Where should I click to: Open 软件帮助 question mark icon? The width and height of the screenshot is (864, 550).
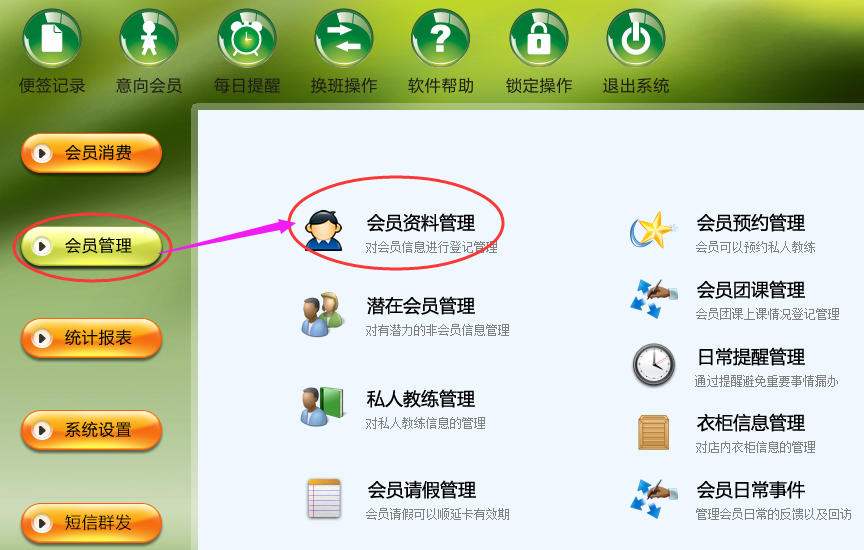440,38
